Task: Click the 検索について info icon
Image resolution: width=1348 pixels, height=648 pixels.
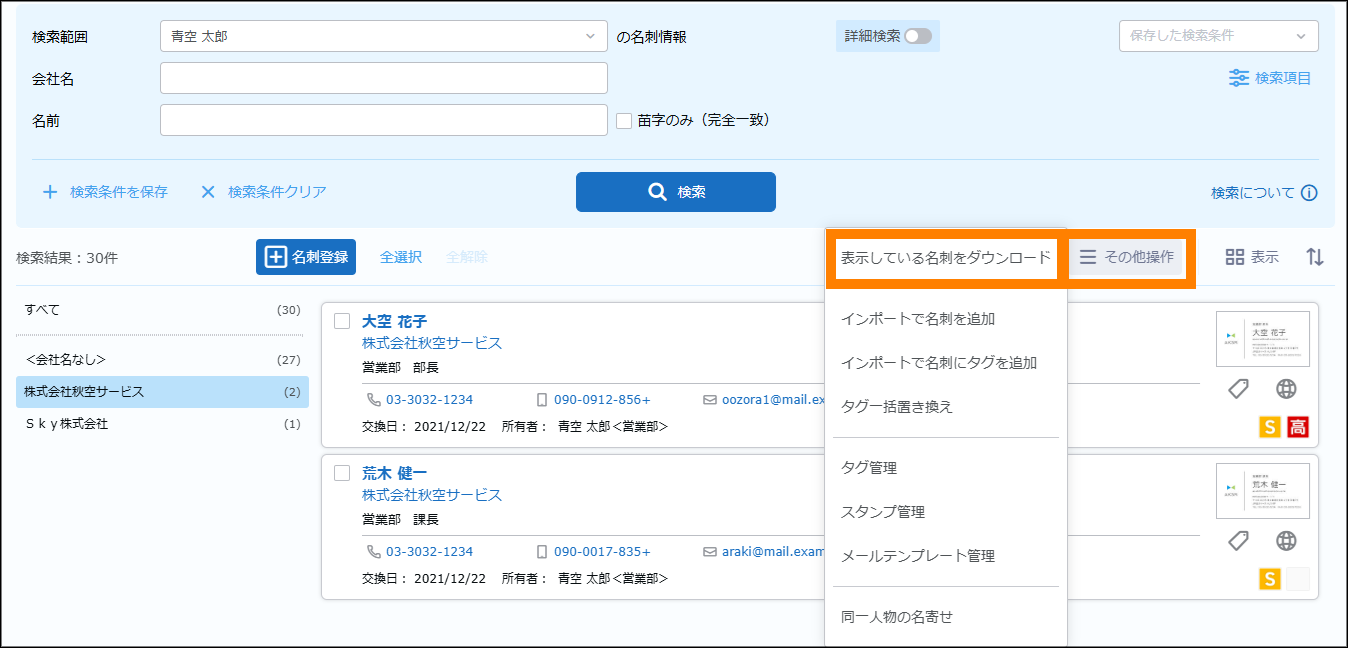Action: (x=1309, y=193)
